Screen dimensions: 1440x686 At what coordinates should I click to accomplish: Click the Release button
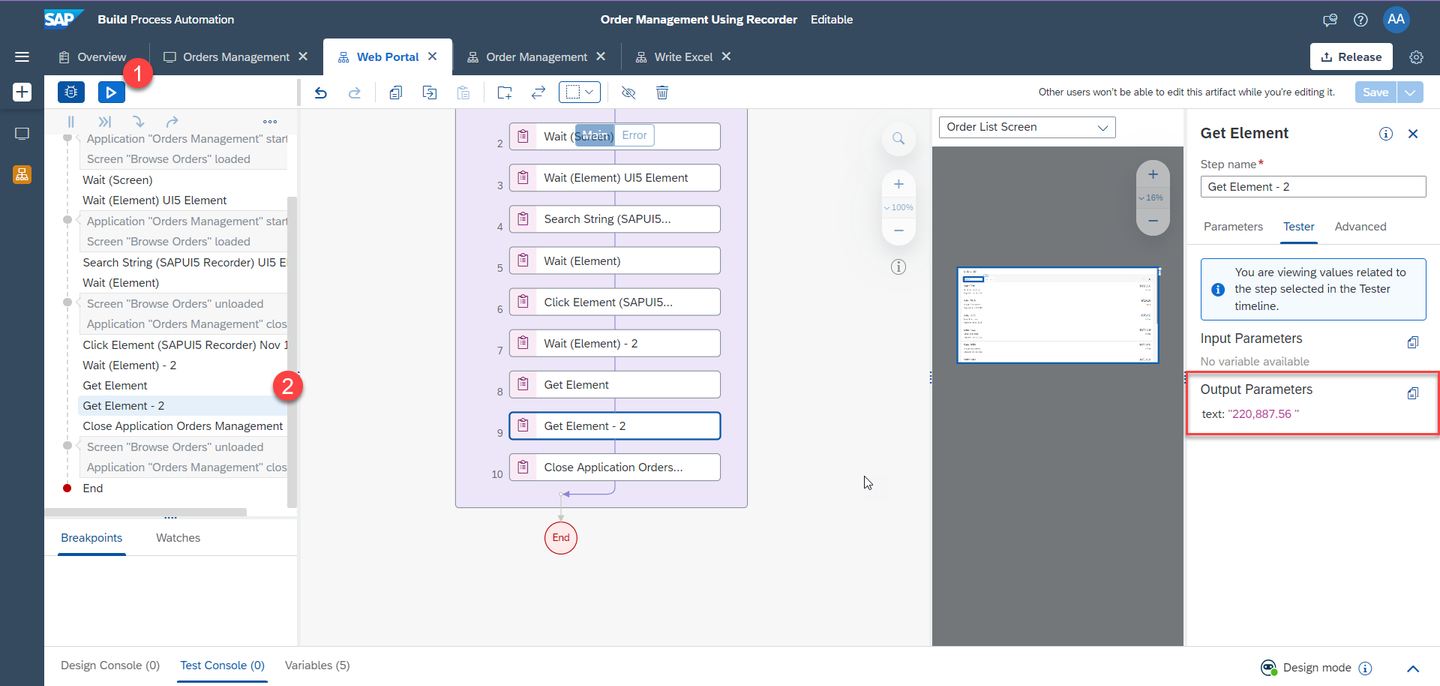pyautogui.click(x=1351, y=57)
